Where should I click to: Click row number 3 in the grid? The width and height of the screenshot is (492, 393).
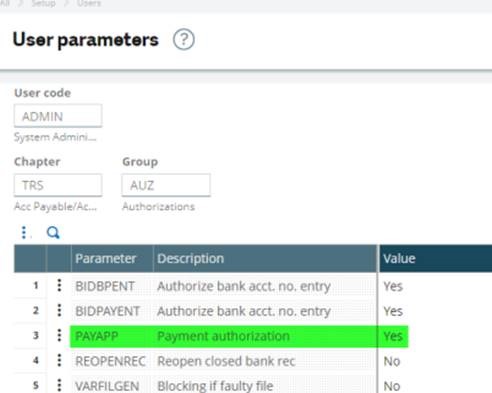(x=36, y=335)
